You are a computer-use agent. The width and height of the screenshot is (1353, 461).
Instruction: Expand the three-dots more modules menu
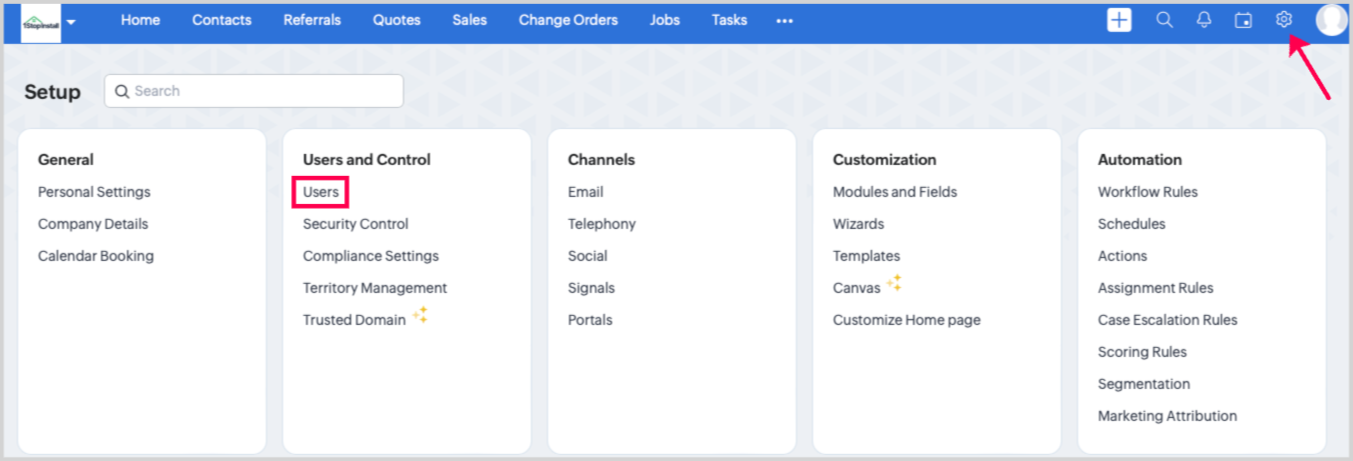(x=785, y=20)
